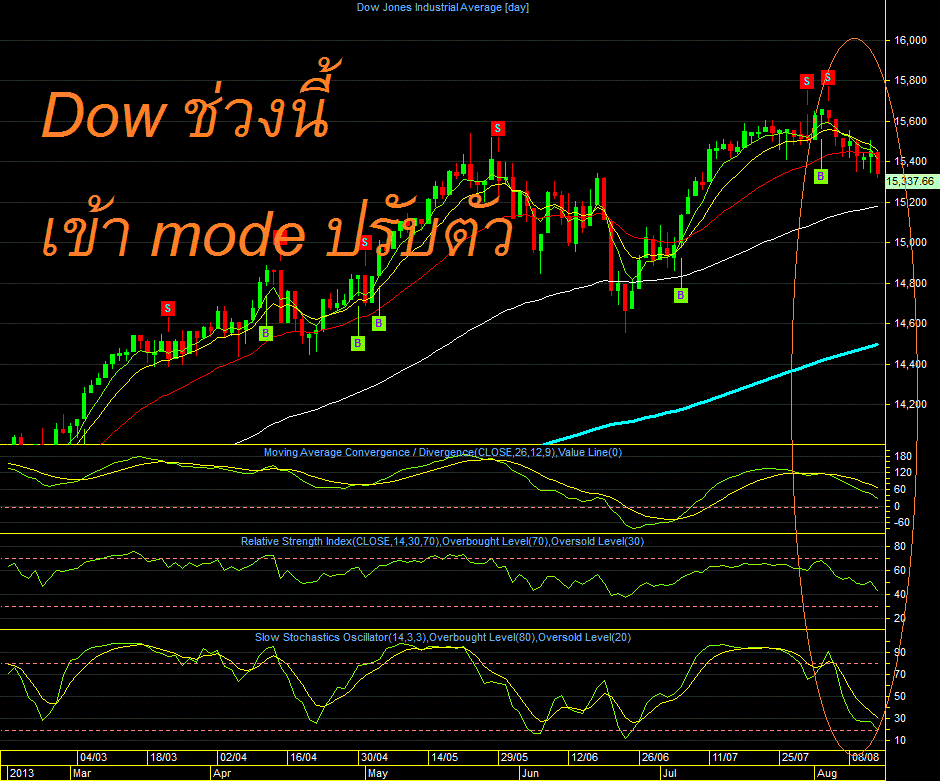Click the 16,000 price axis label
The width and height of the screenshot is (940, 781).
[910, 40]
